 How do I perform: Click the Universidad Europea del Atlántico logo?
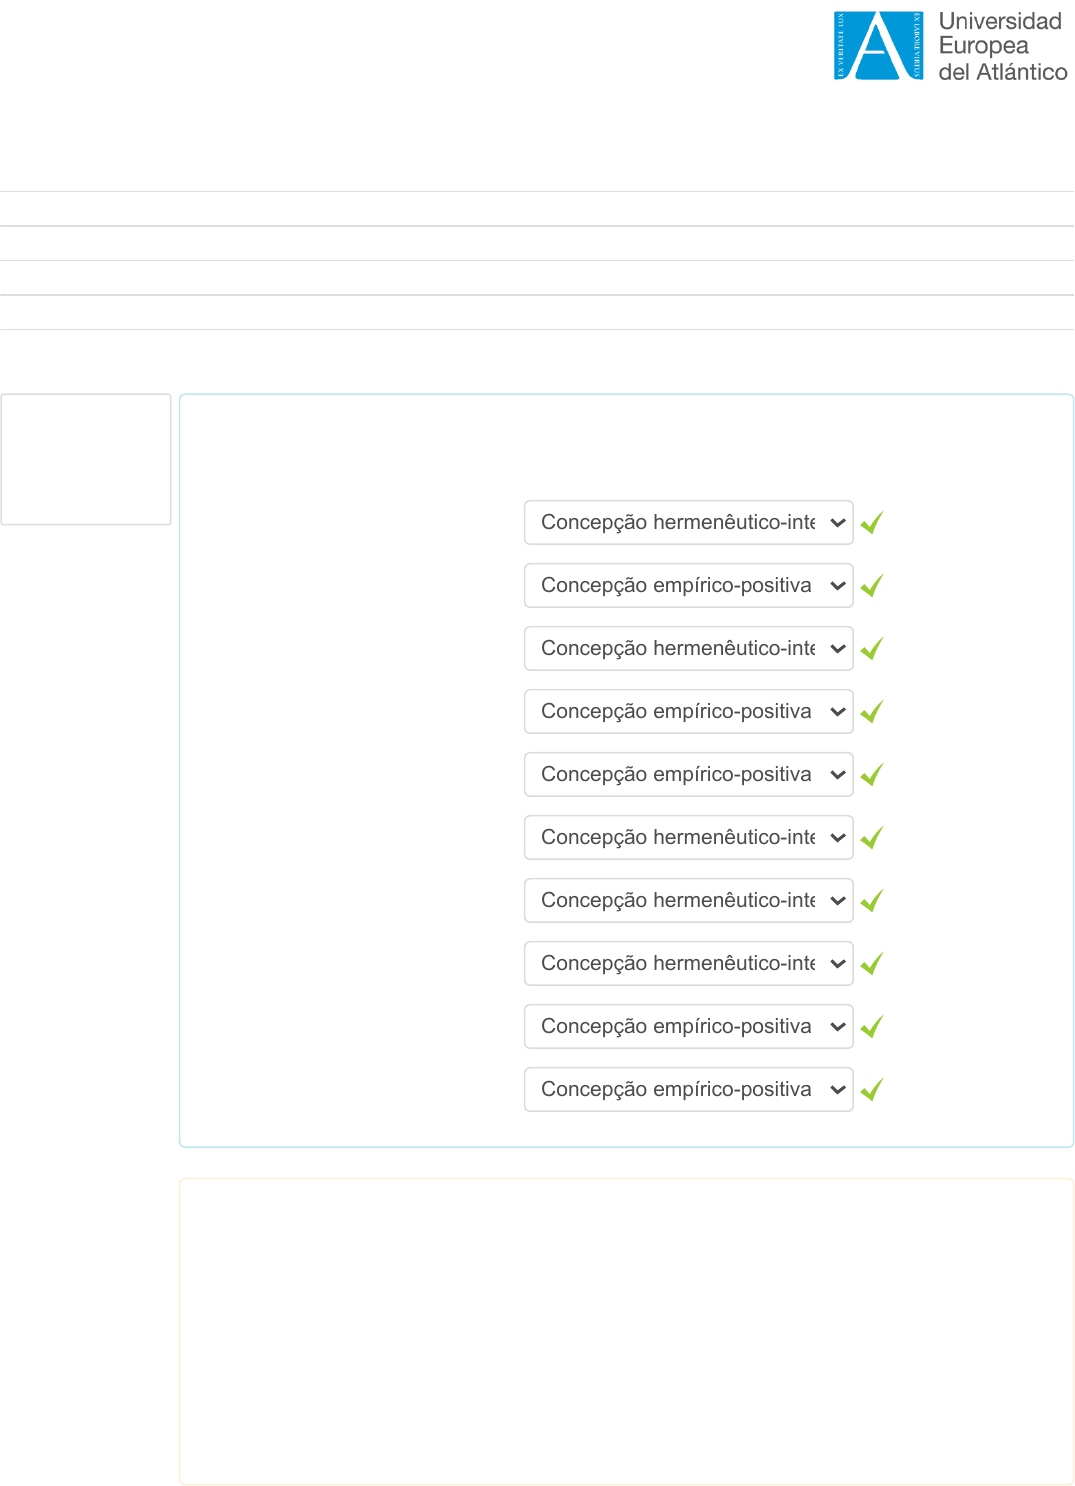click(878, 46)
